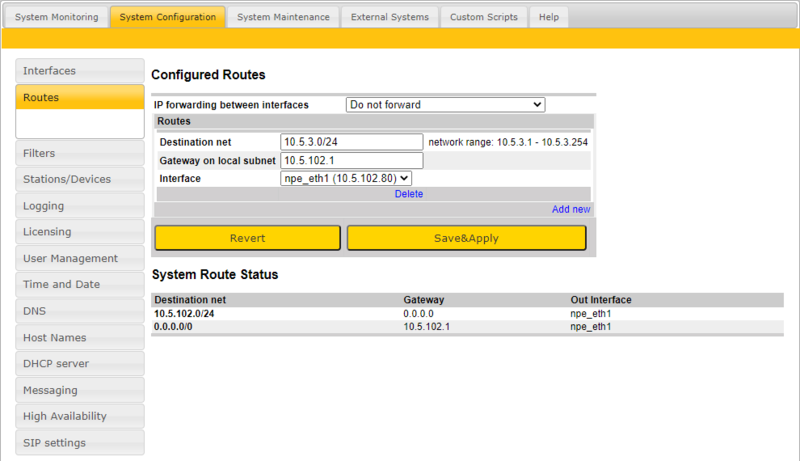Select High Availability in sidebar
The image size is (800, 461).
point(80,416)
